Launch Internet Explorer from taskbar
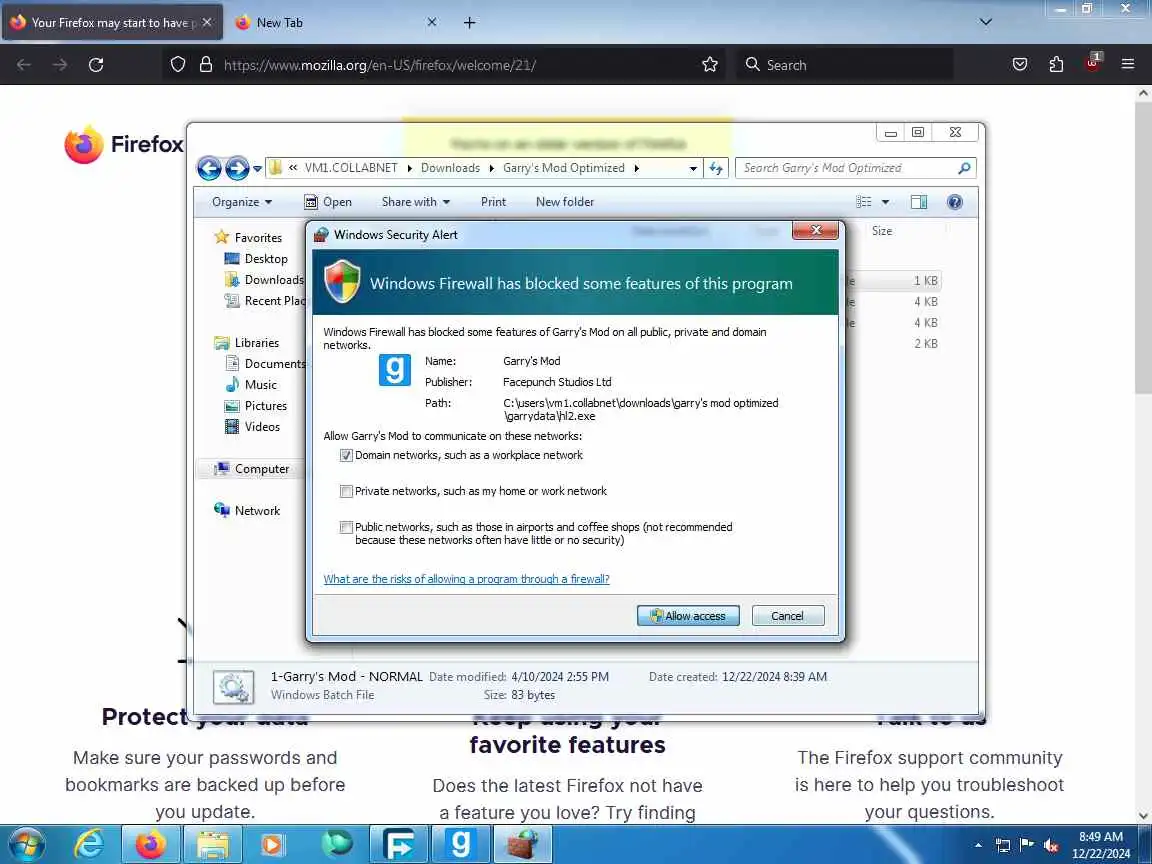Viewport: 1152px width, 864px height. coord(89,845)
